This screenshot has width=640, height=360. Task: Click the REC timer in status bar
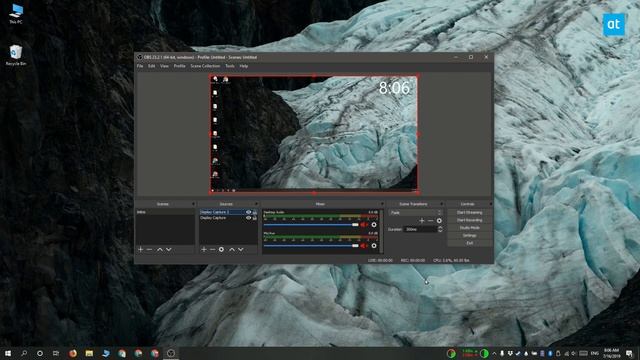click(x=413, y=260)
